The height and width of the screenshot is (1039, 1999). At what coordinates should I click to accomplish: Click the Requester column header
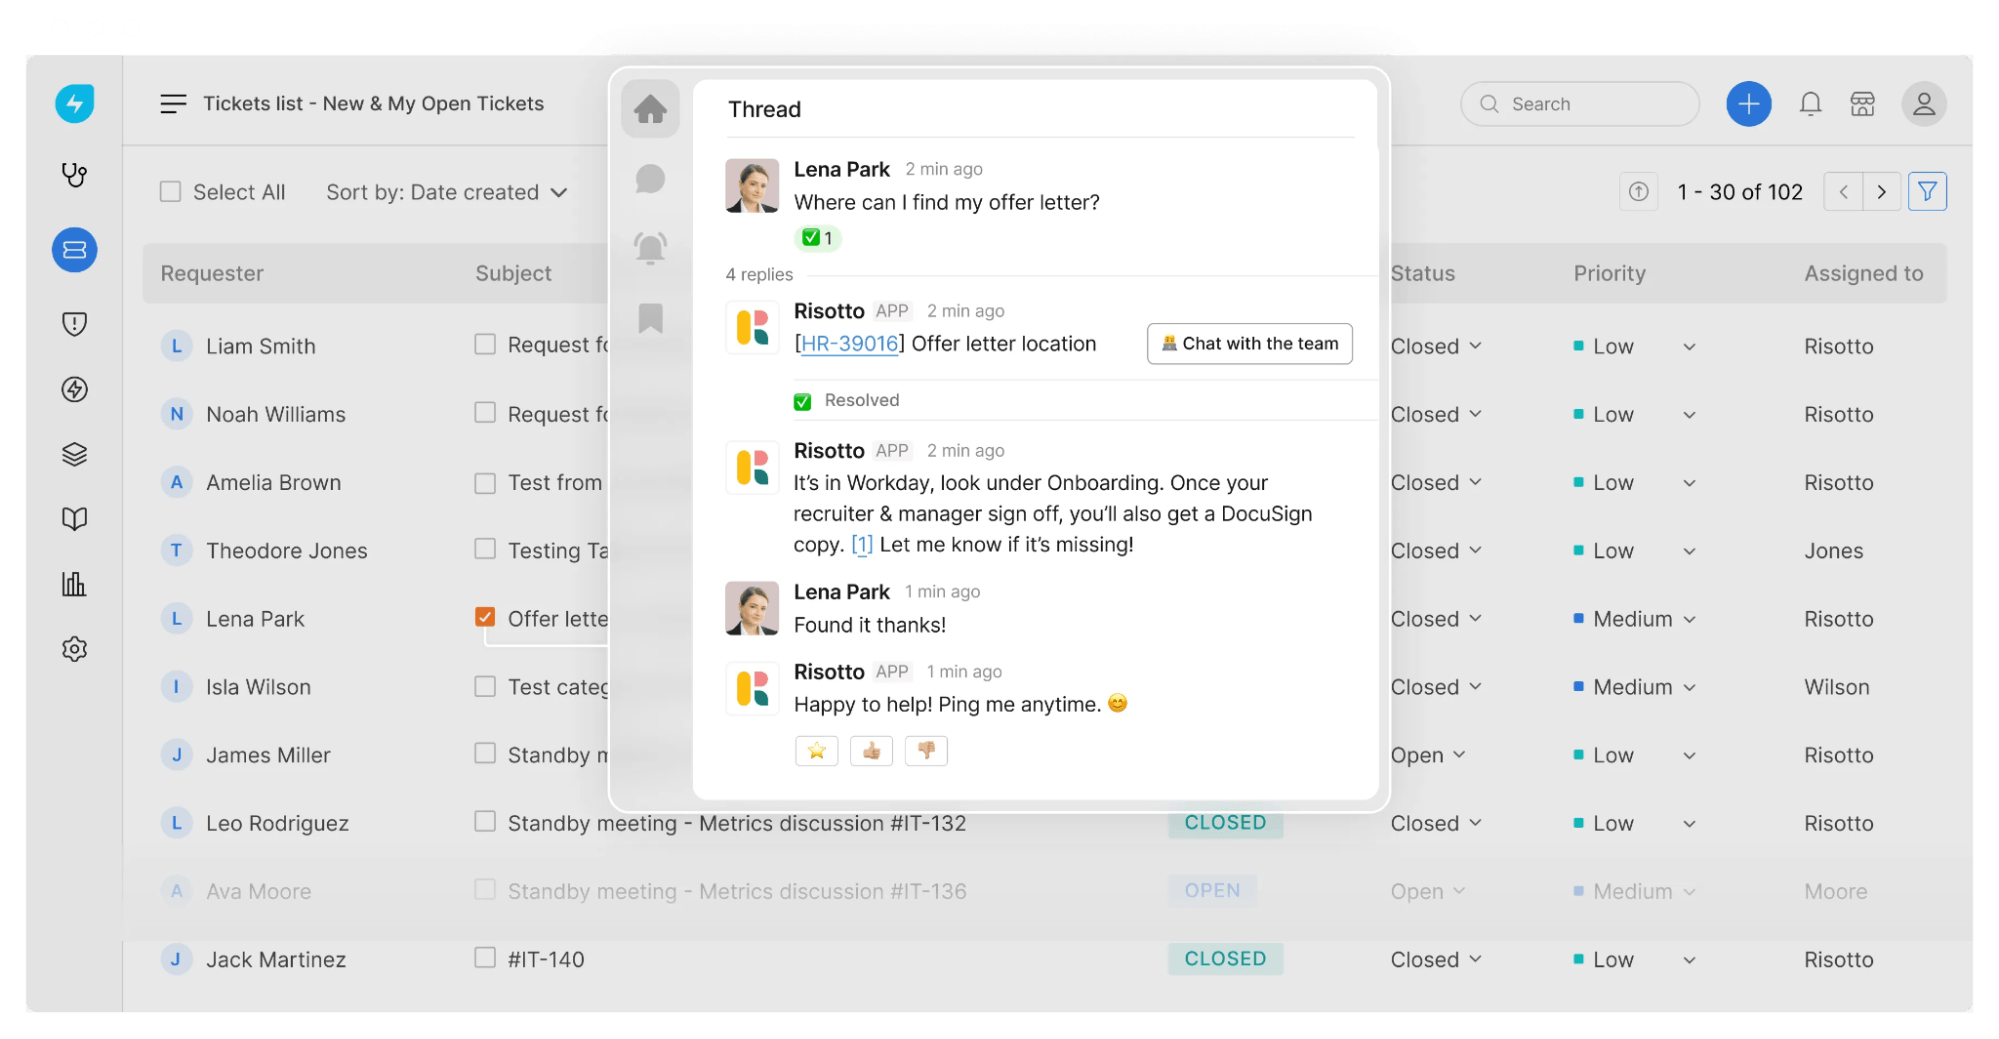pos(212,273)
